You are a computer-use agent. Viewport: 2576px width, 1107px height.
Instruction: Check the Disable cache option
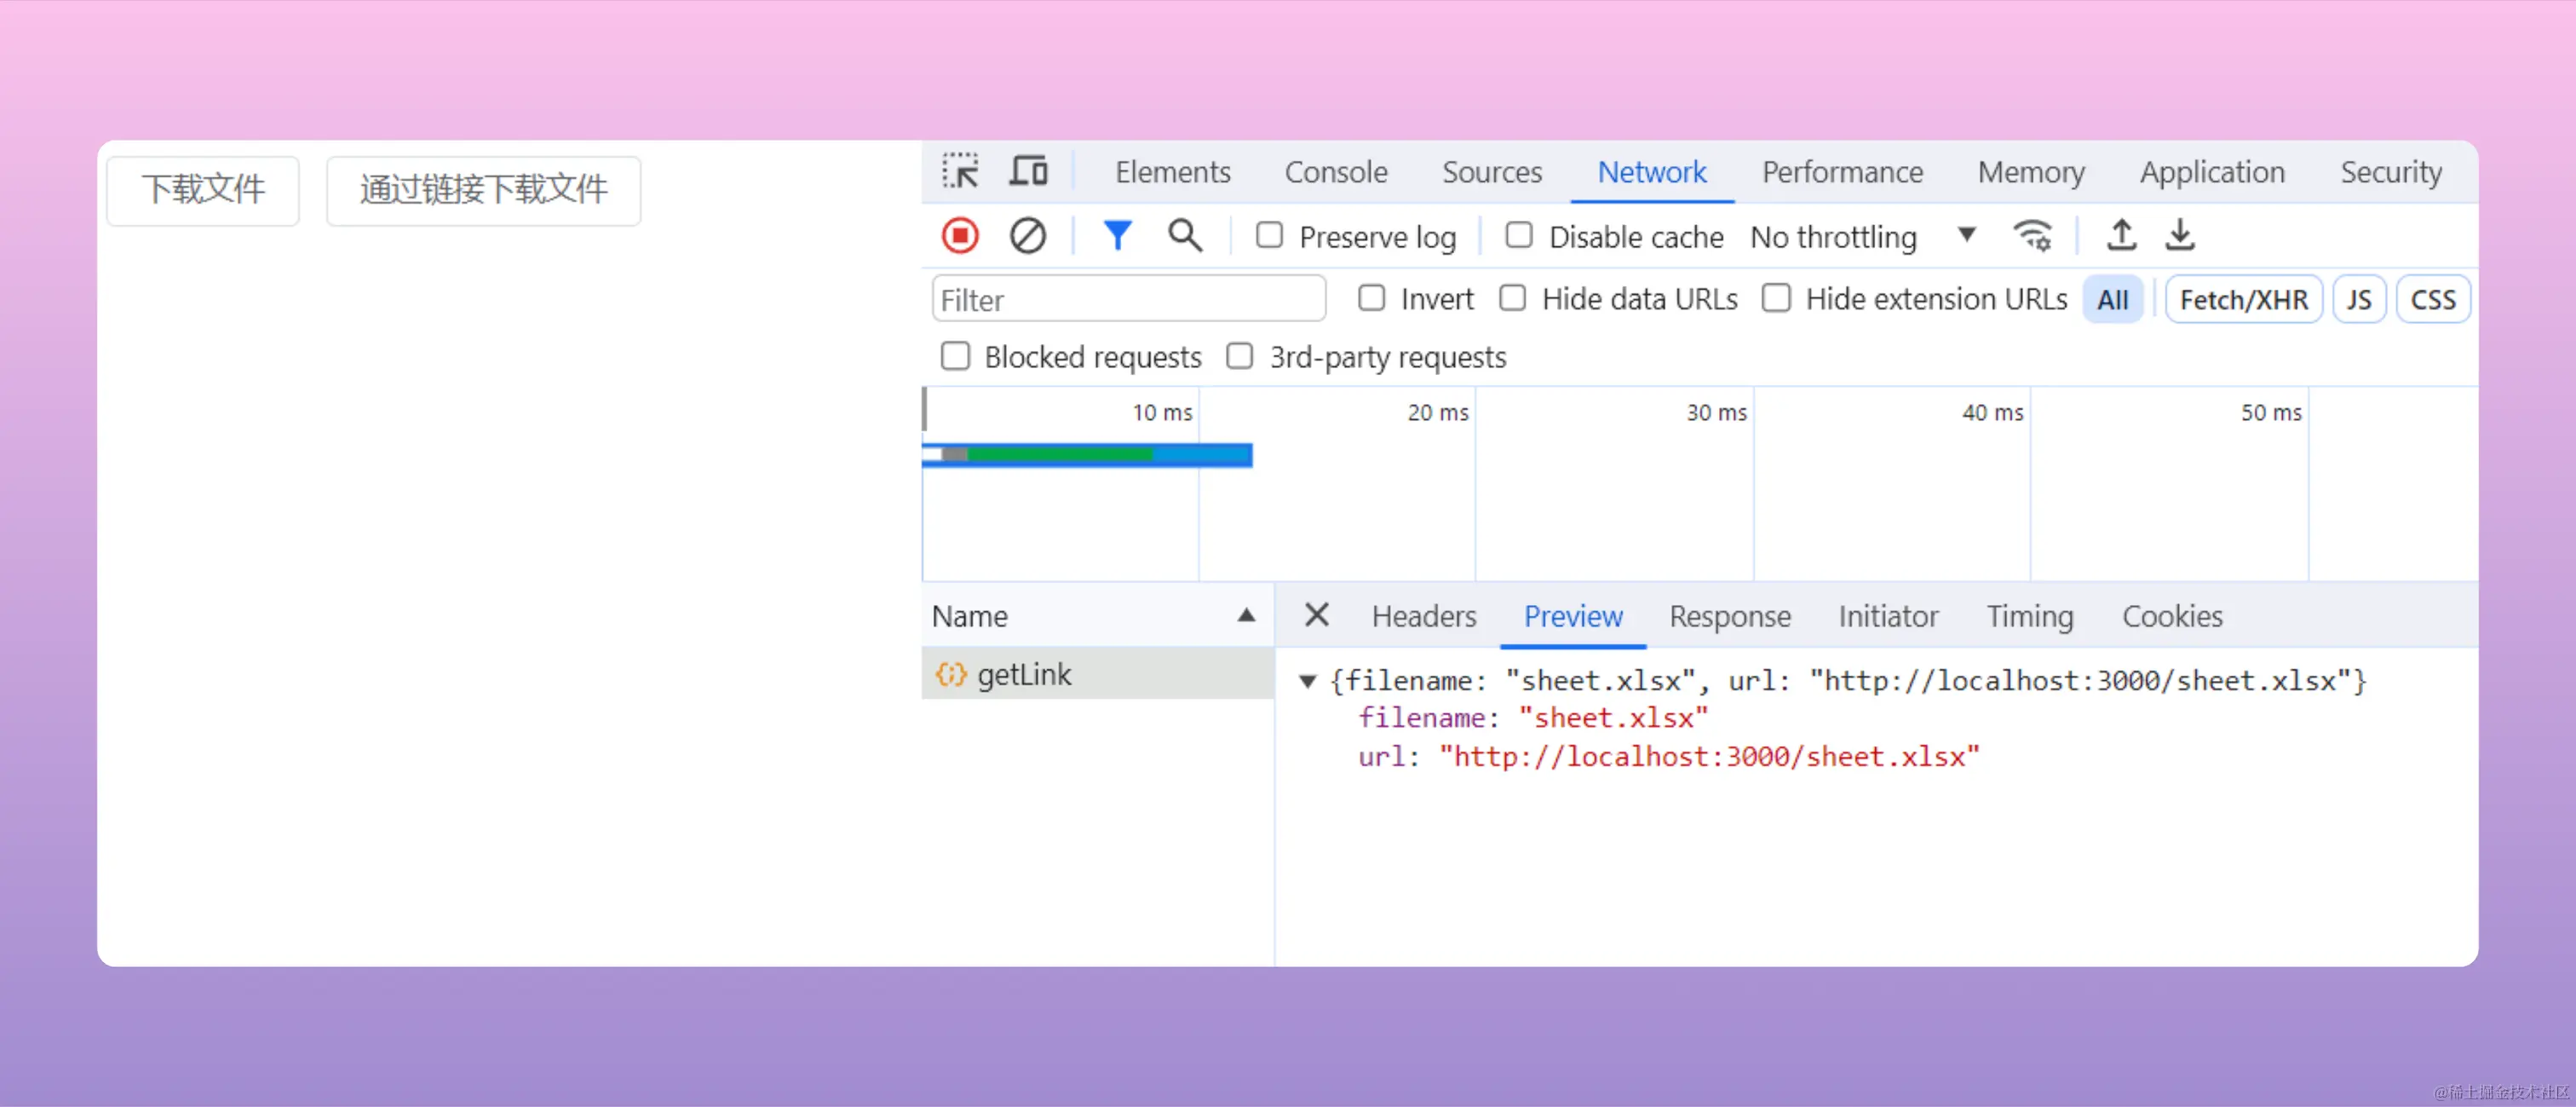pyautogui.click(x=1518, y=236)
